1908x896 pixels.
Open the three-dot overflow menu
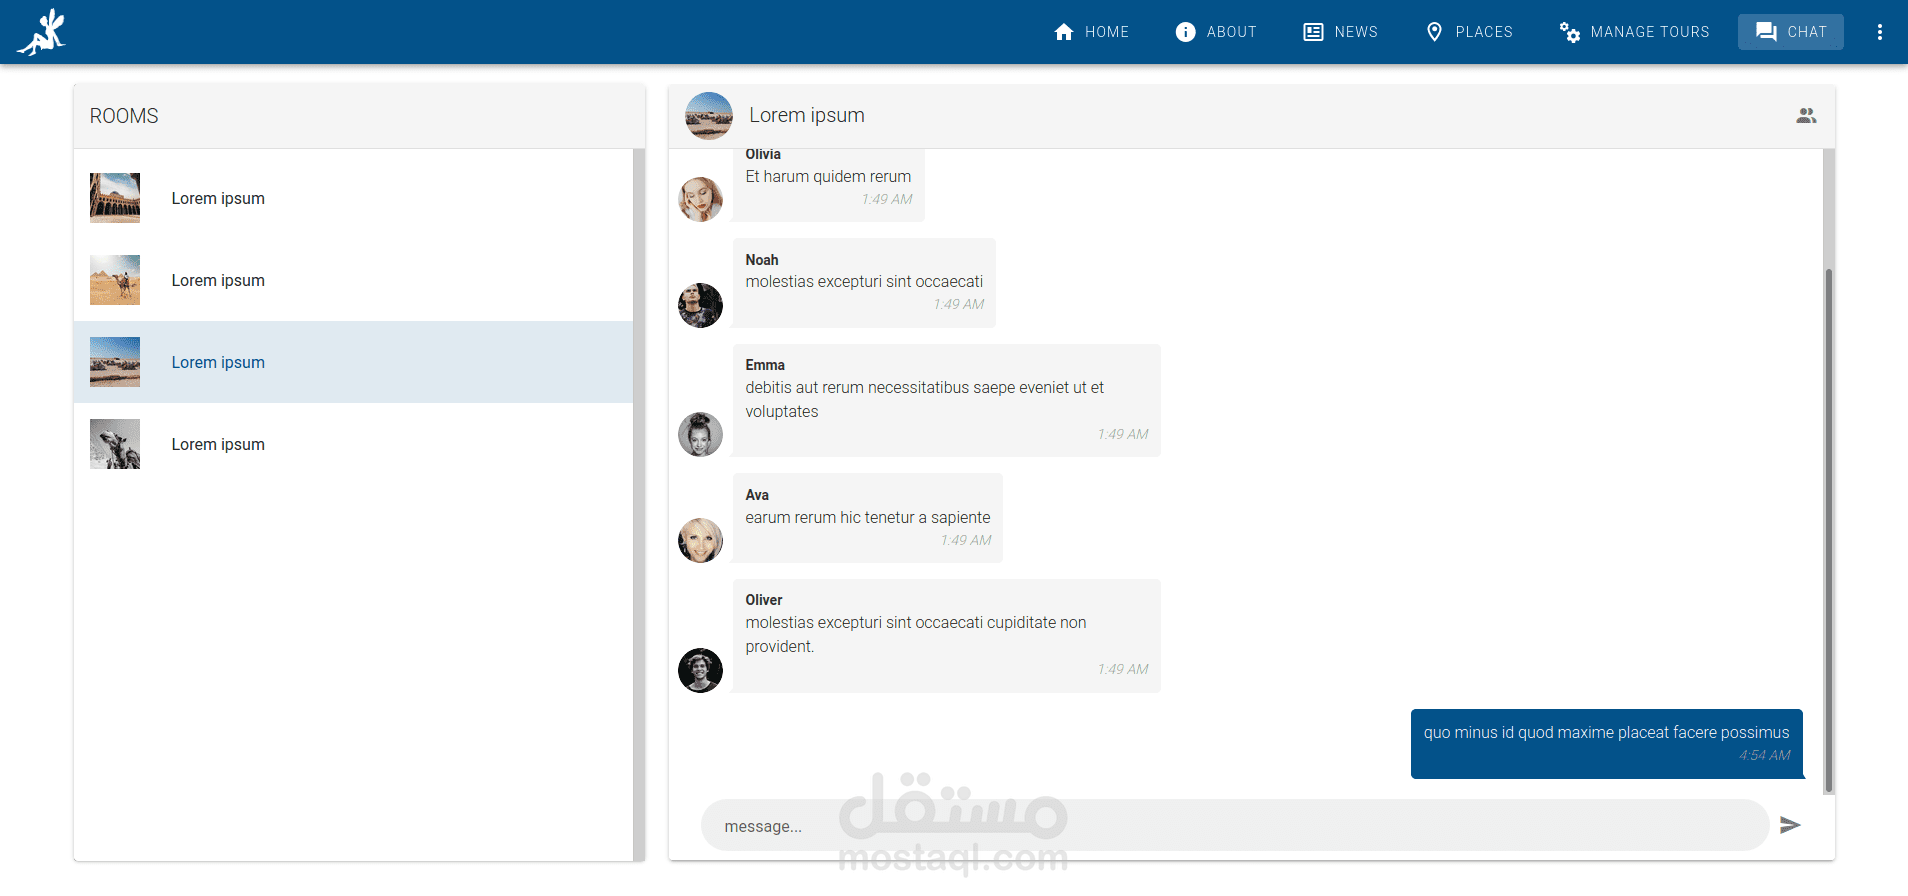click(x=1880, y=32)
